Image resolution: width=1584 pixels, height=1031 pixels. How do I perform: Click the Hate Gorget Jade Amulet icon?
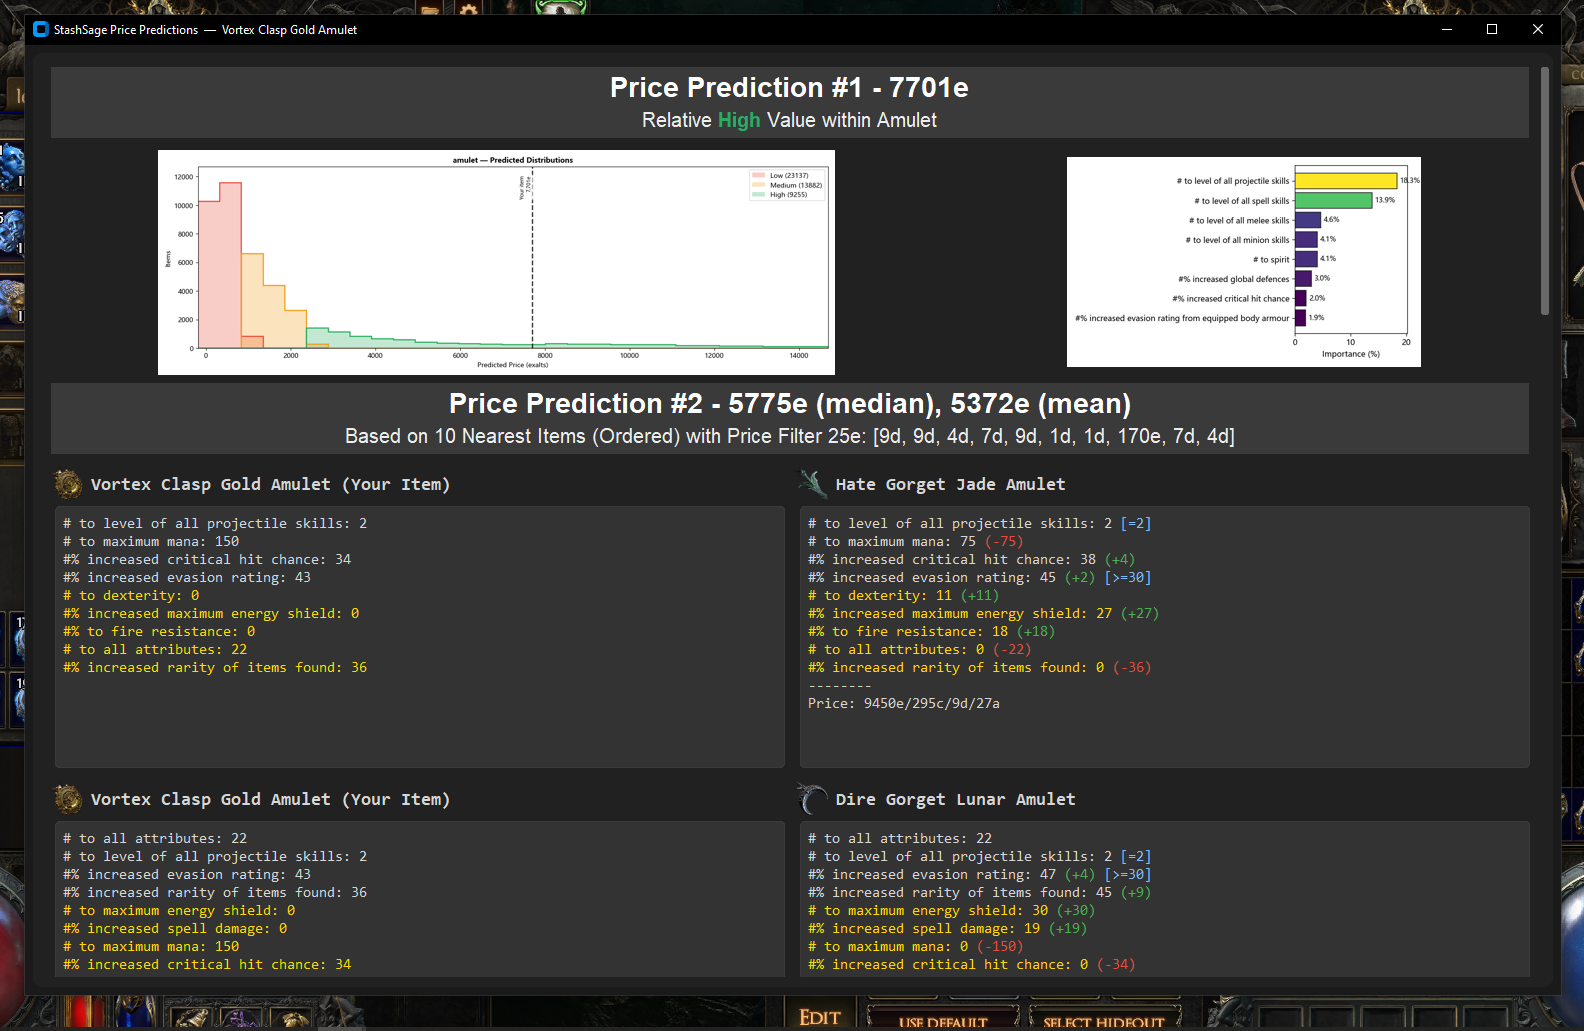coord(812,484)
